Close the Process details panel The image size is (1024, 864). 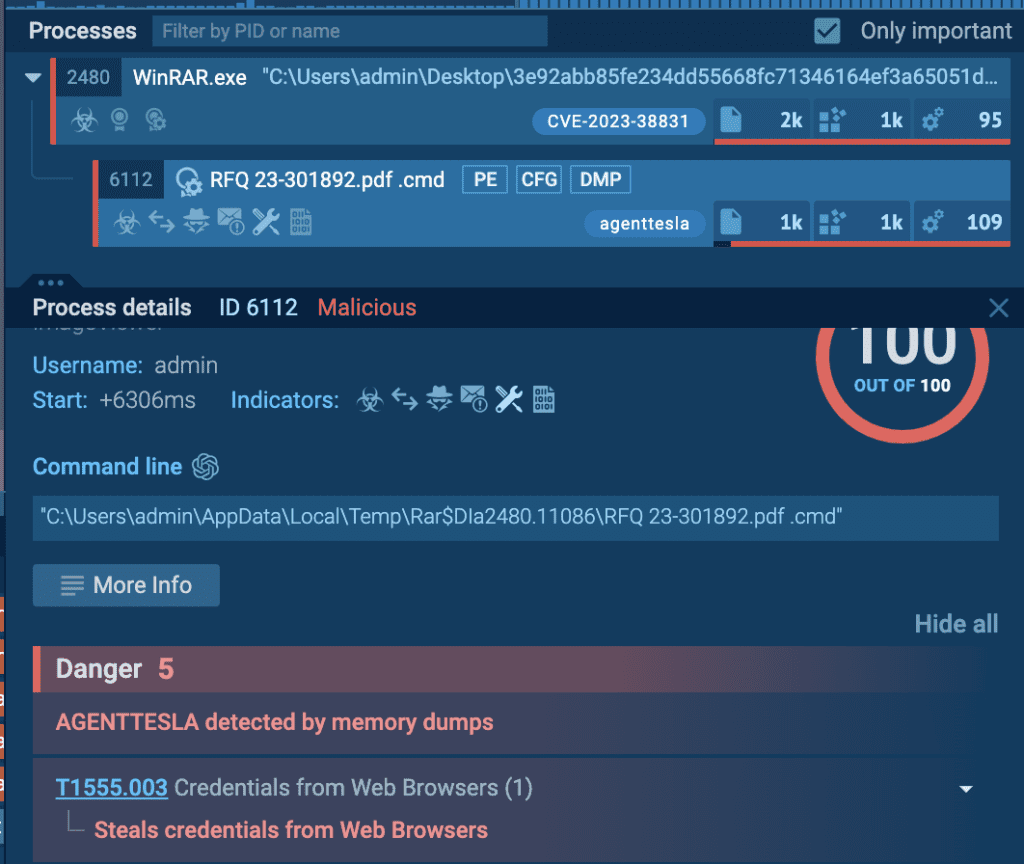pos(997,308)
